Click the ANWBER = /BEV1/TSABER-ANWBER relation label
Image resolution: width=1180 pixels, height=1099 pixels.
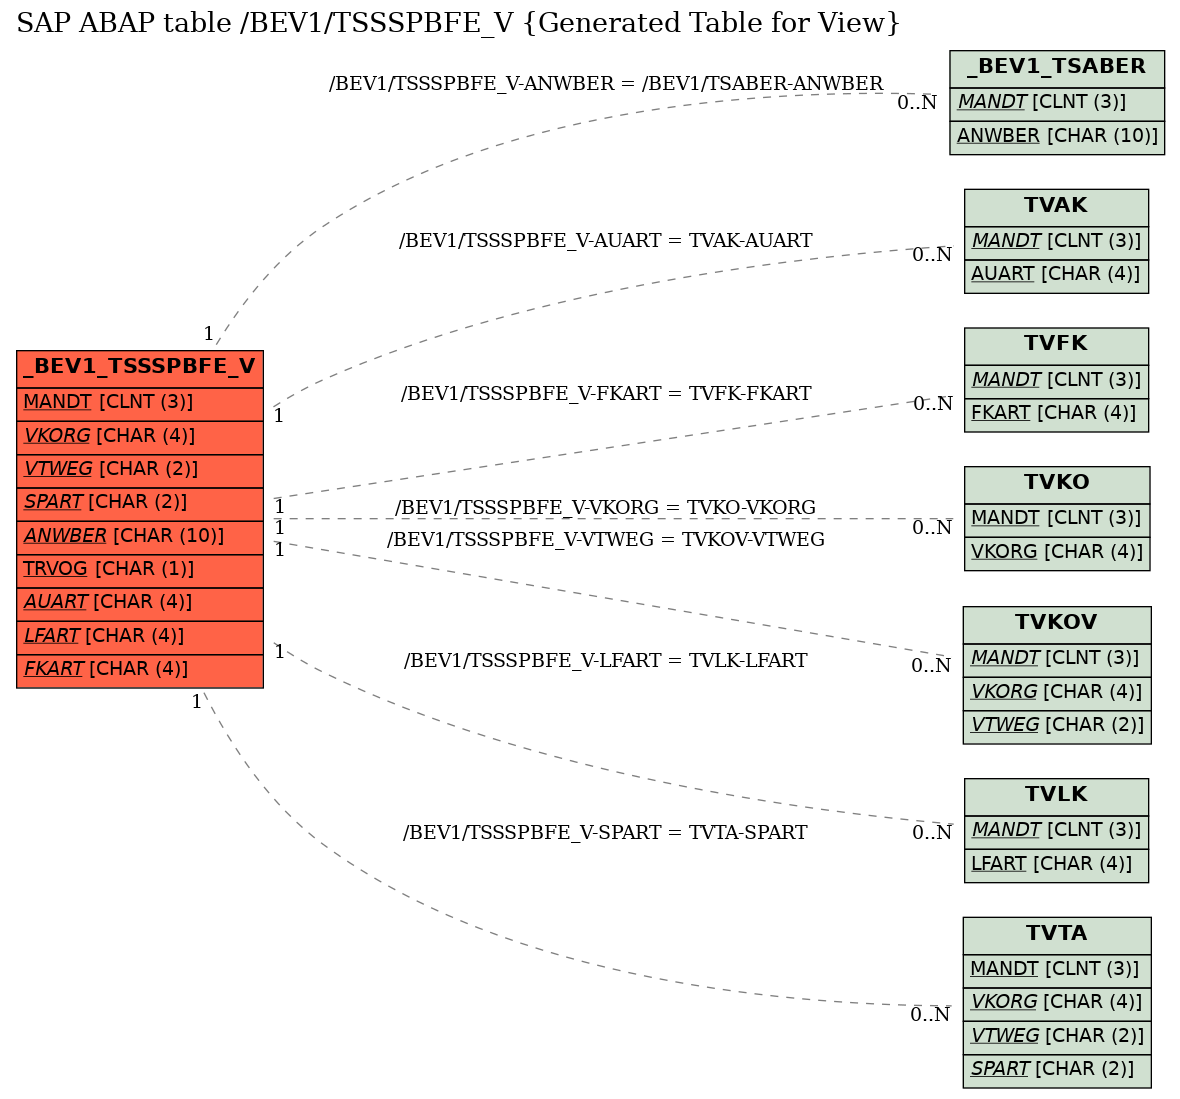pos(606,84)
